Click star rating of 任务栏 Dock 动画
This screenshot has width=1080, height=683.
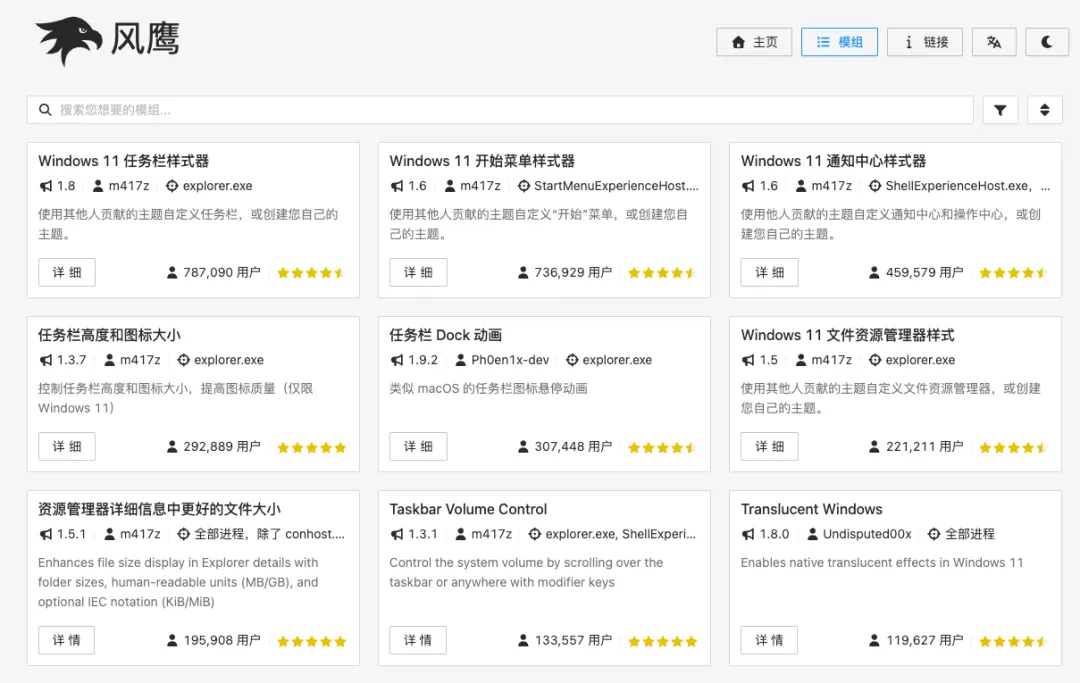click(663, 448)
